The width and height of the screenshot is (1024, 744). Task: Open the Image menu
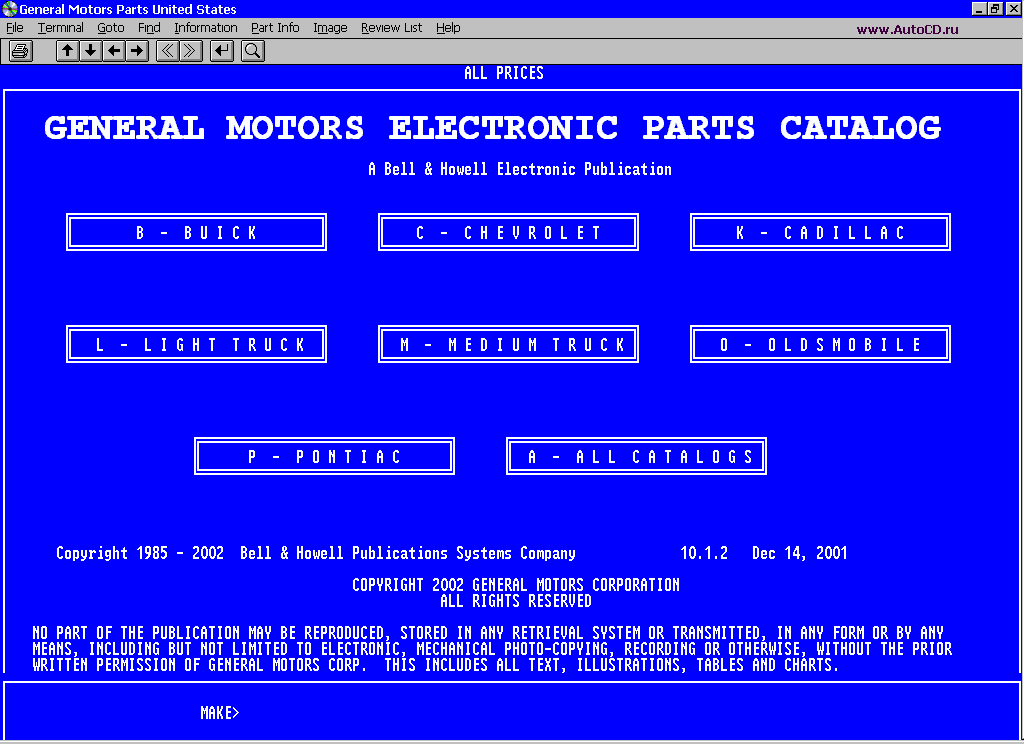tap(330, 28)
